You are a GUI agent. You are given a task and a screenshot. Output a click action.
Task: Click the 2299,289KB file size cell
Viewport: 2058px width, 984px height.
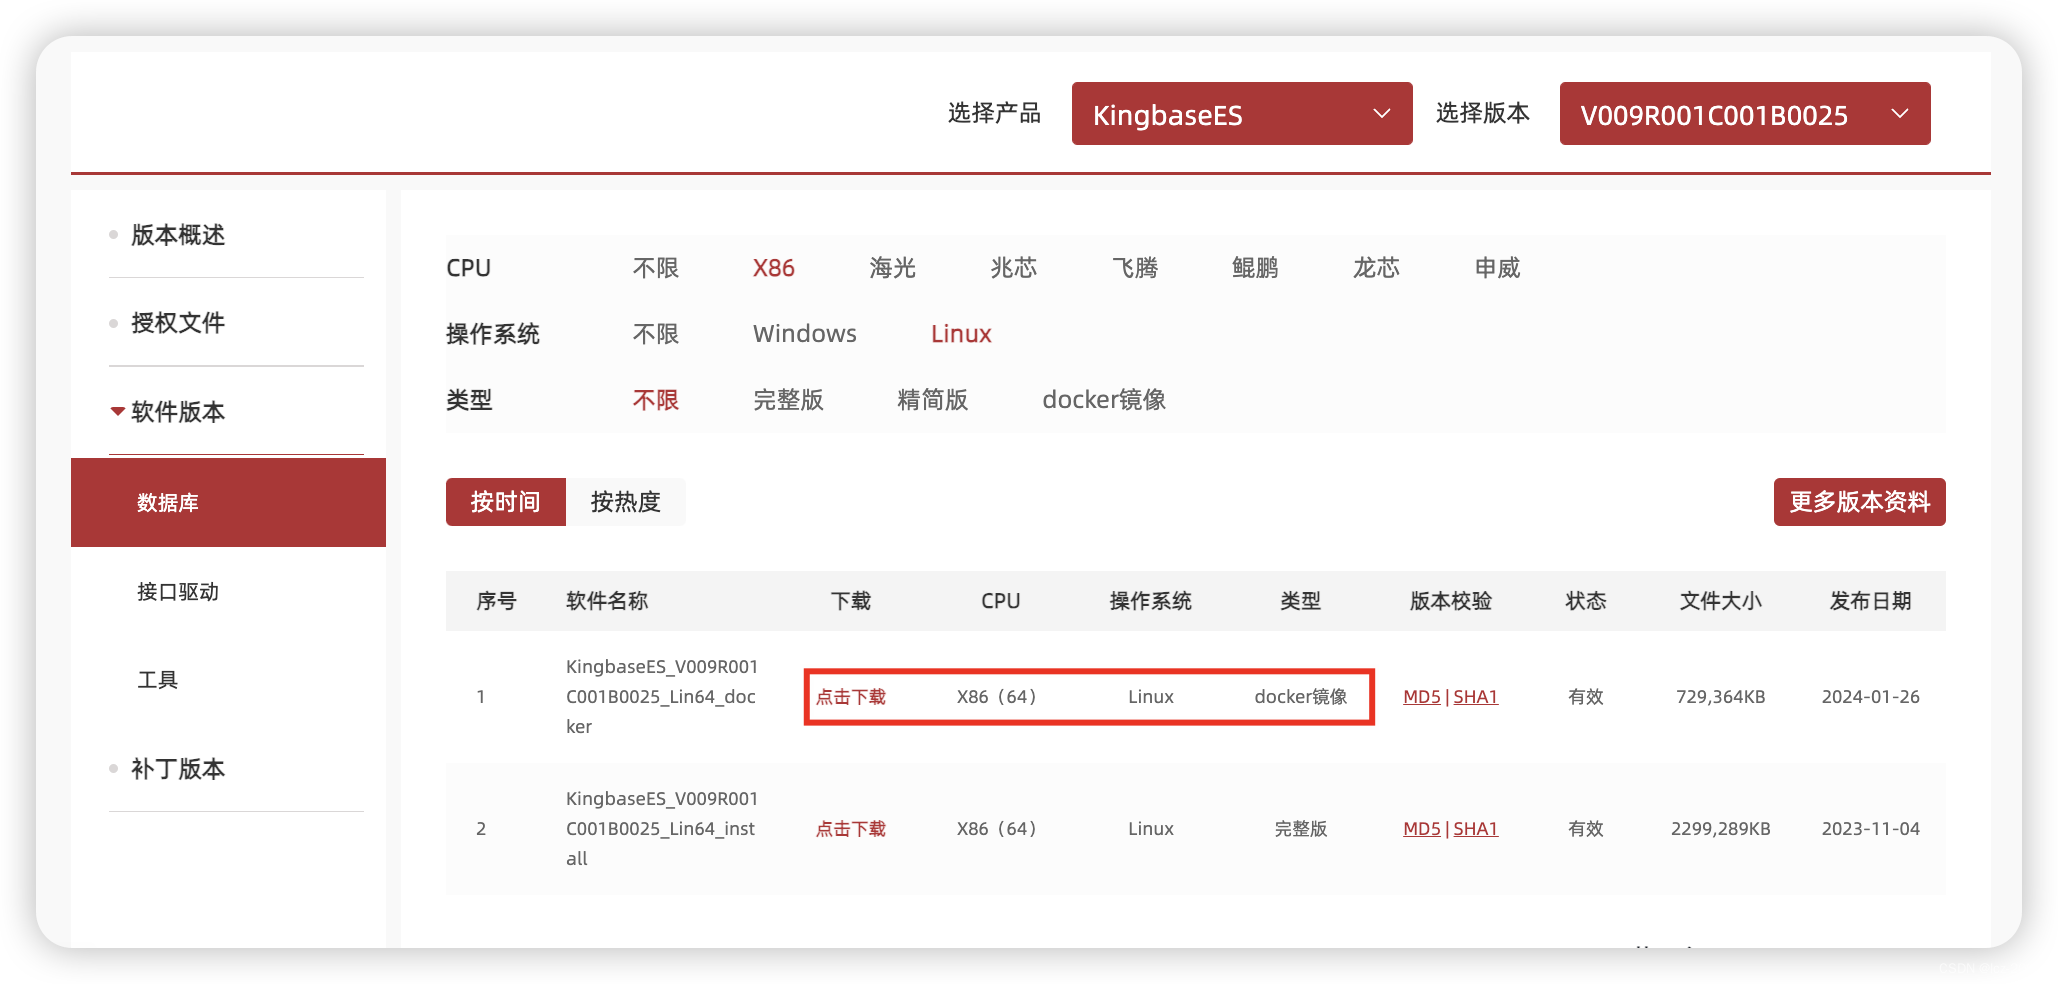[1721, 829]
